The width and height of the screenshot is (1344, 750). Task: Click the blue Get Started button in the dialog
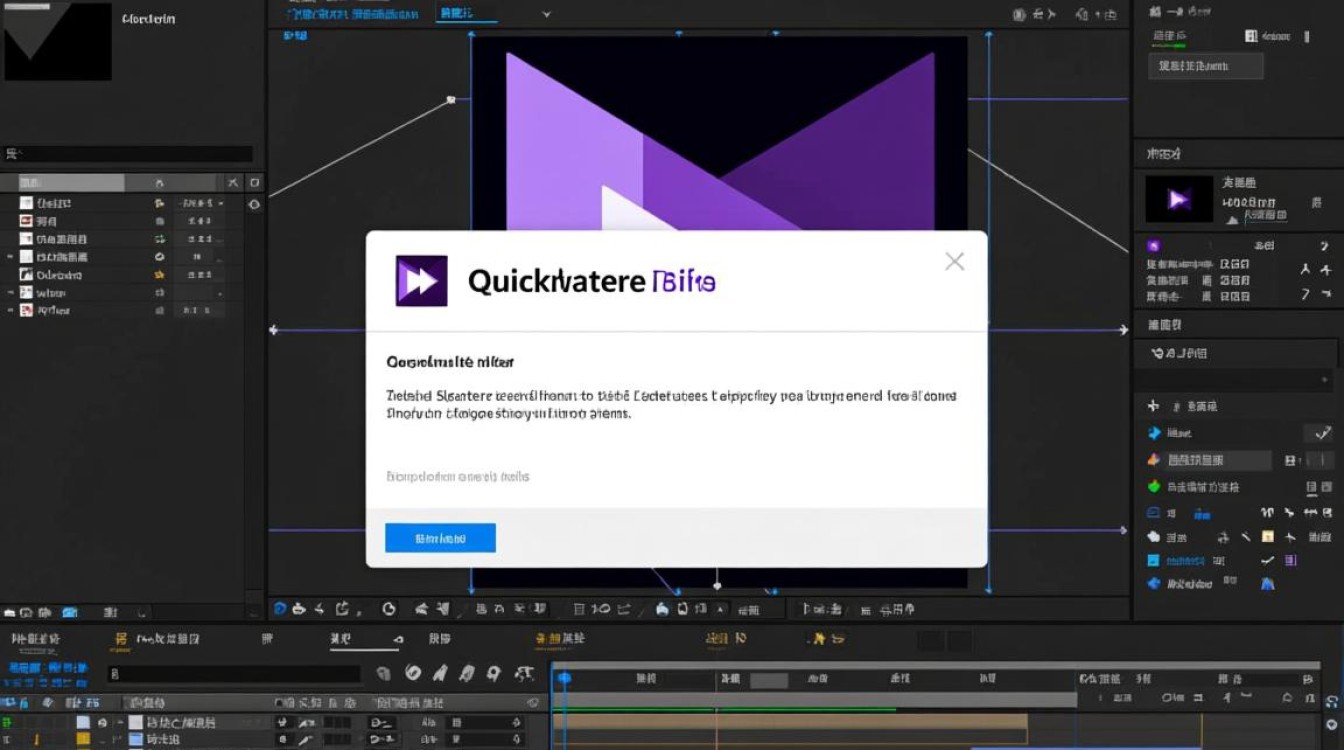[440, 537]
